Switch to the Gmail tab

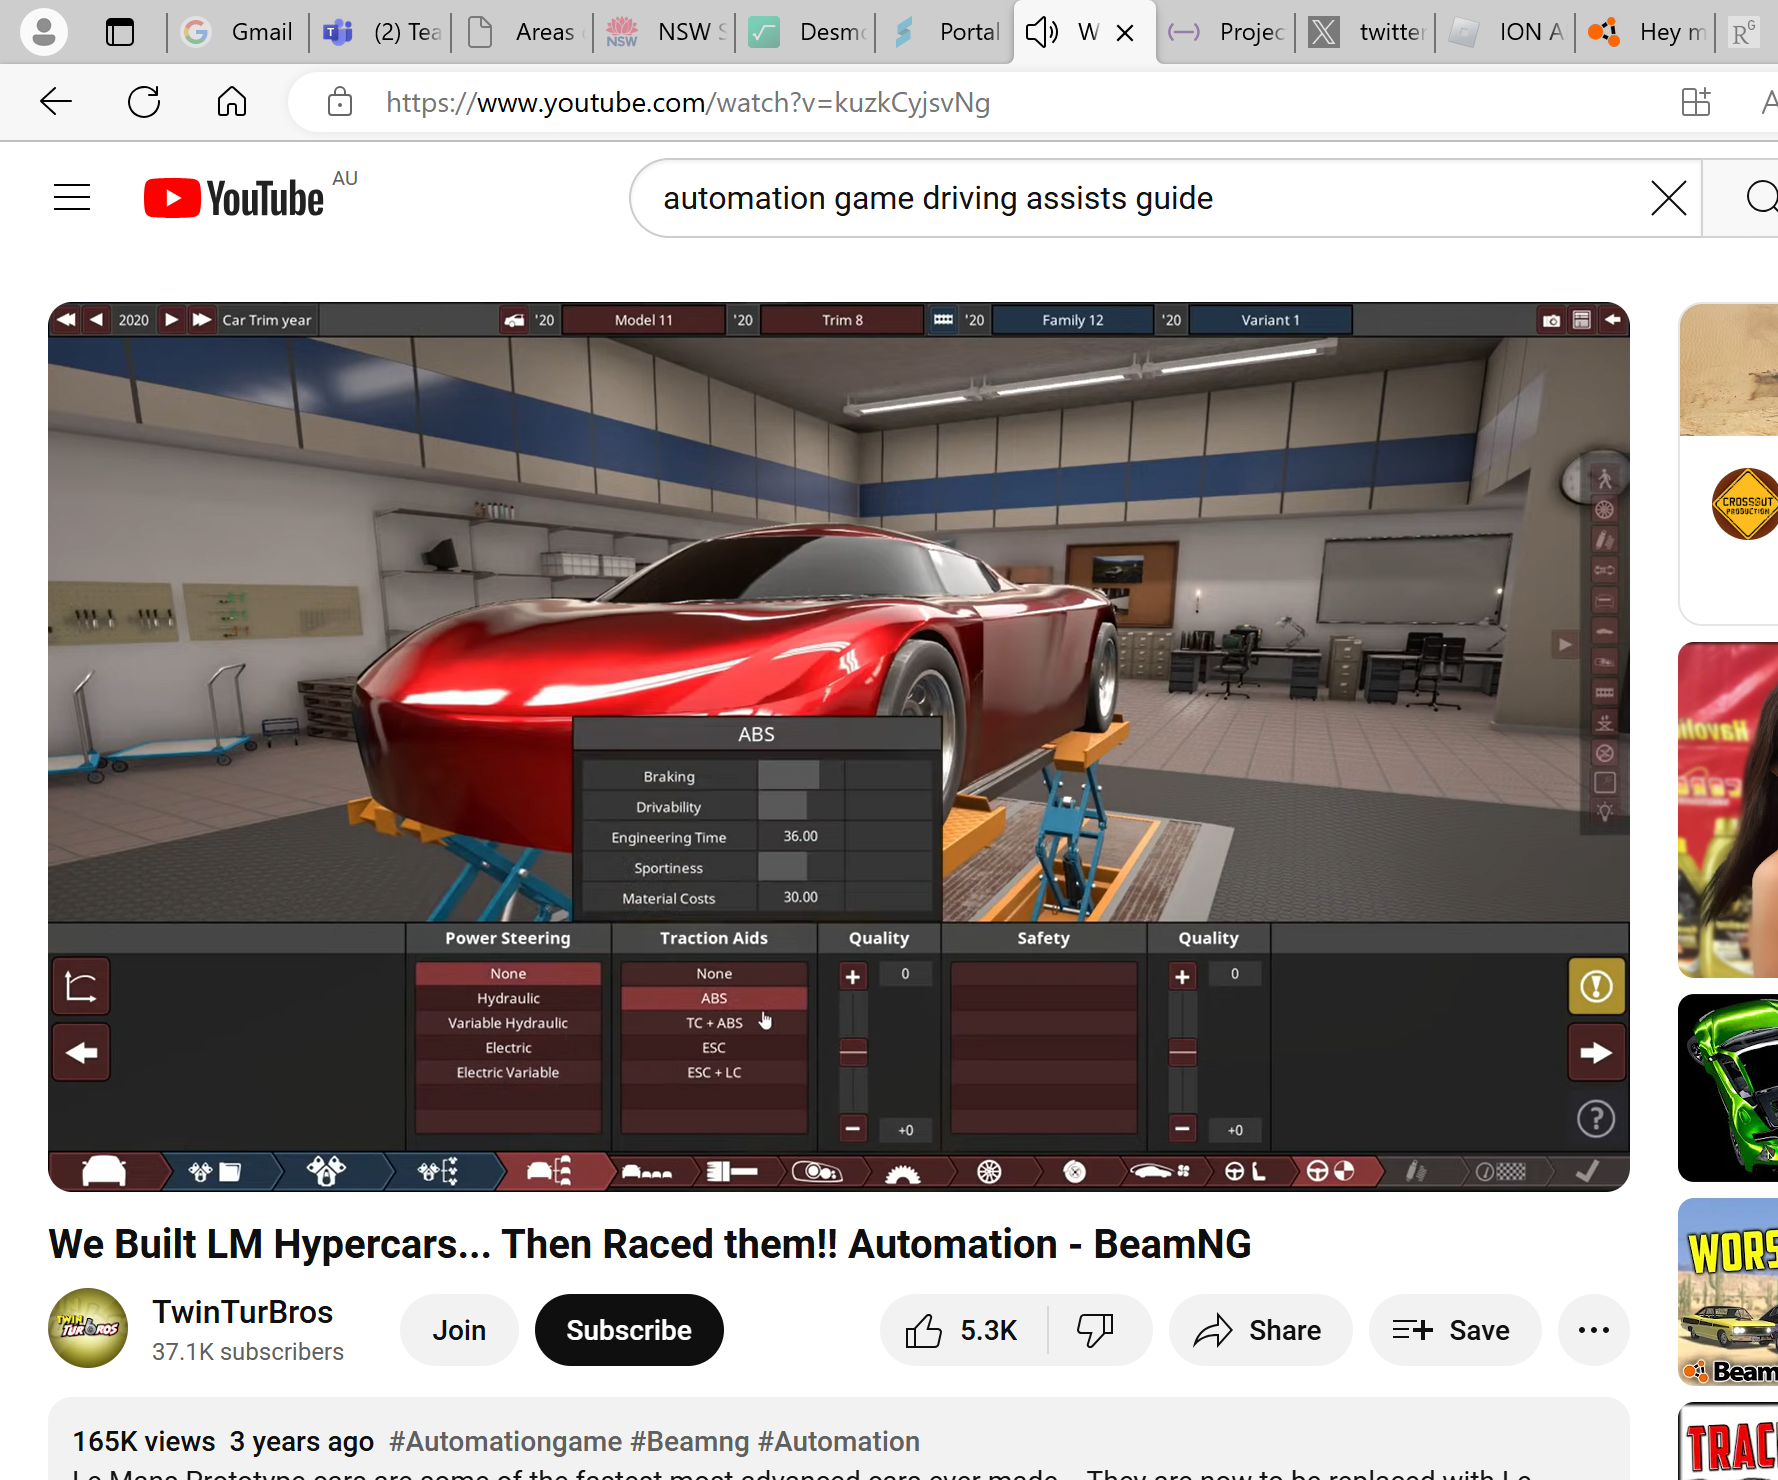coord(238,32)
